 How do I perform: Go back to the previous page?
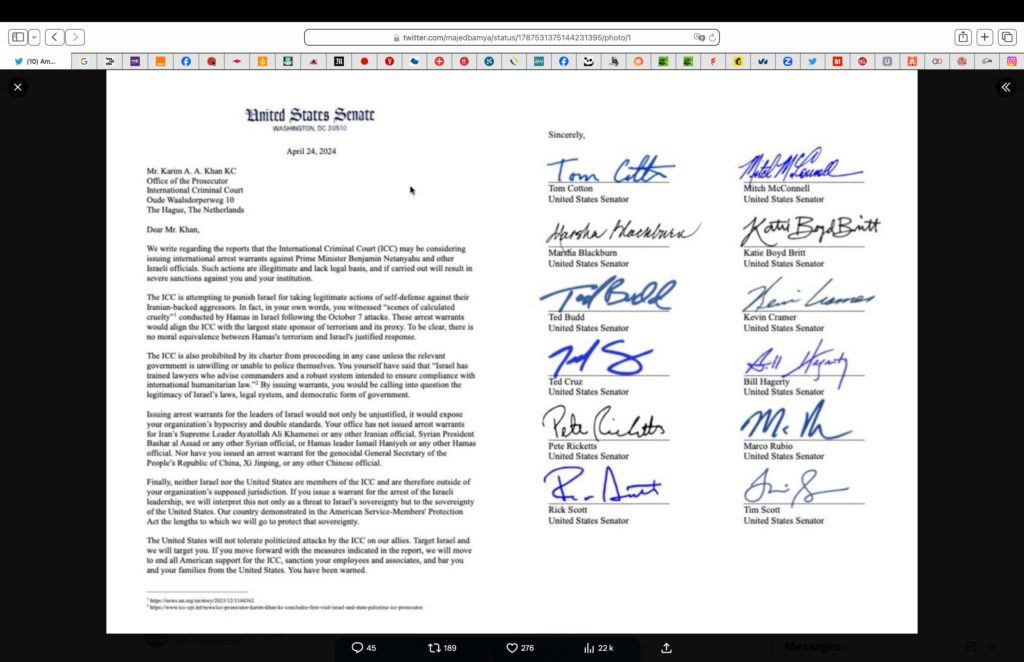[54, 37]
